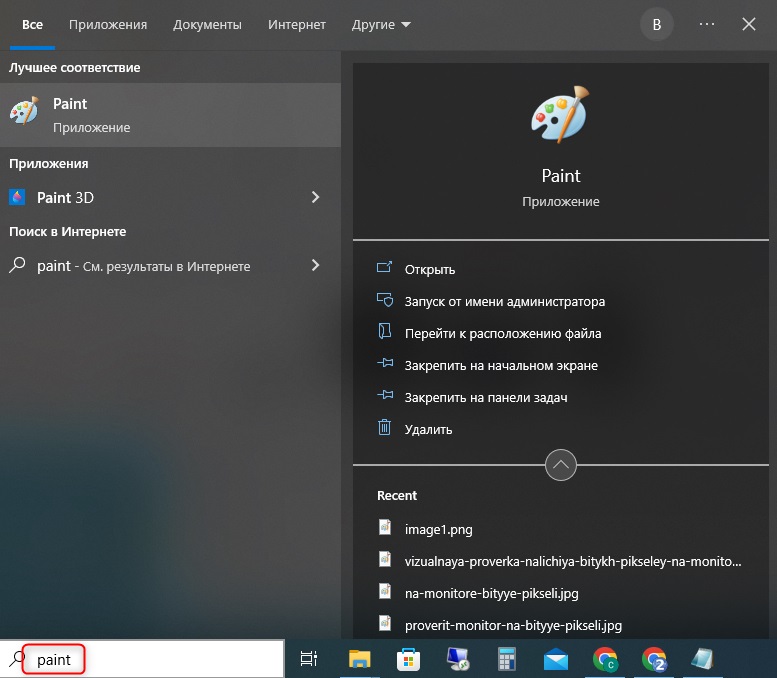Viewport: 777px width, 678px height.
Task: Switch to the Интернет tab
Action: click(297, 24)
